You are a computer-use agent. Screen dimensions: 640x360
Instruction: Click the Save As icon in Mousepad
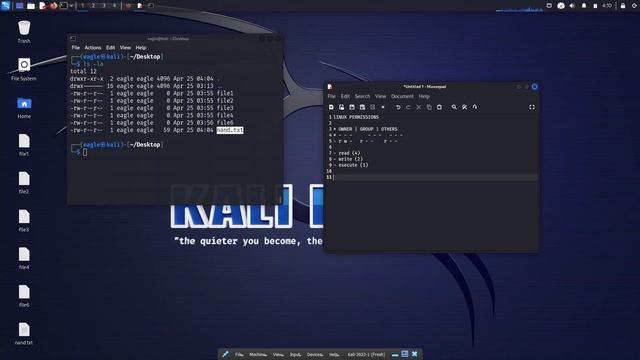coord(362,107)
